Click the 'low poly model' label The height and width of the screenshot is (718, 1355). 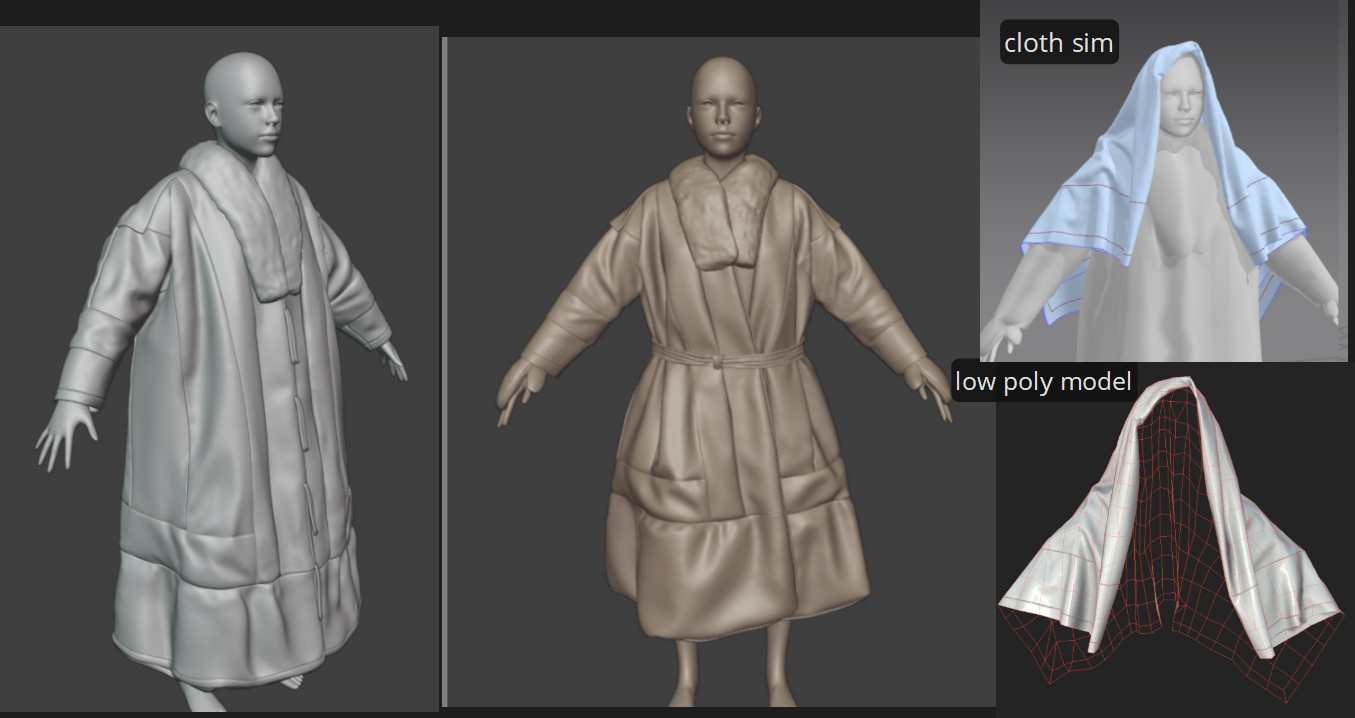tap(1043, 381)
